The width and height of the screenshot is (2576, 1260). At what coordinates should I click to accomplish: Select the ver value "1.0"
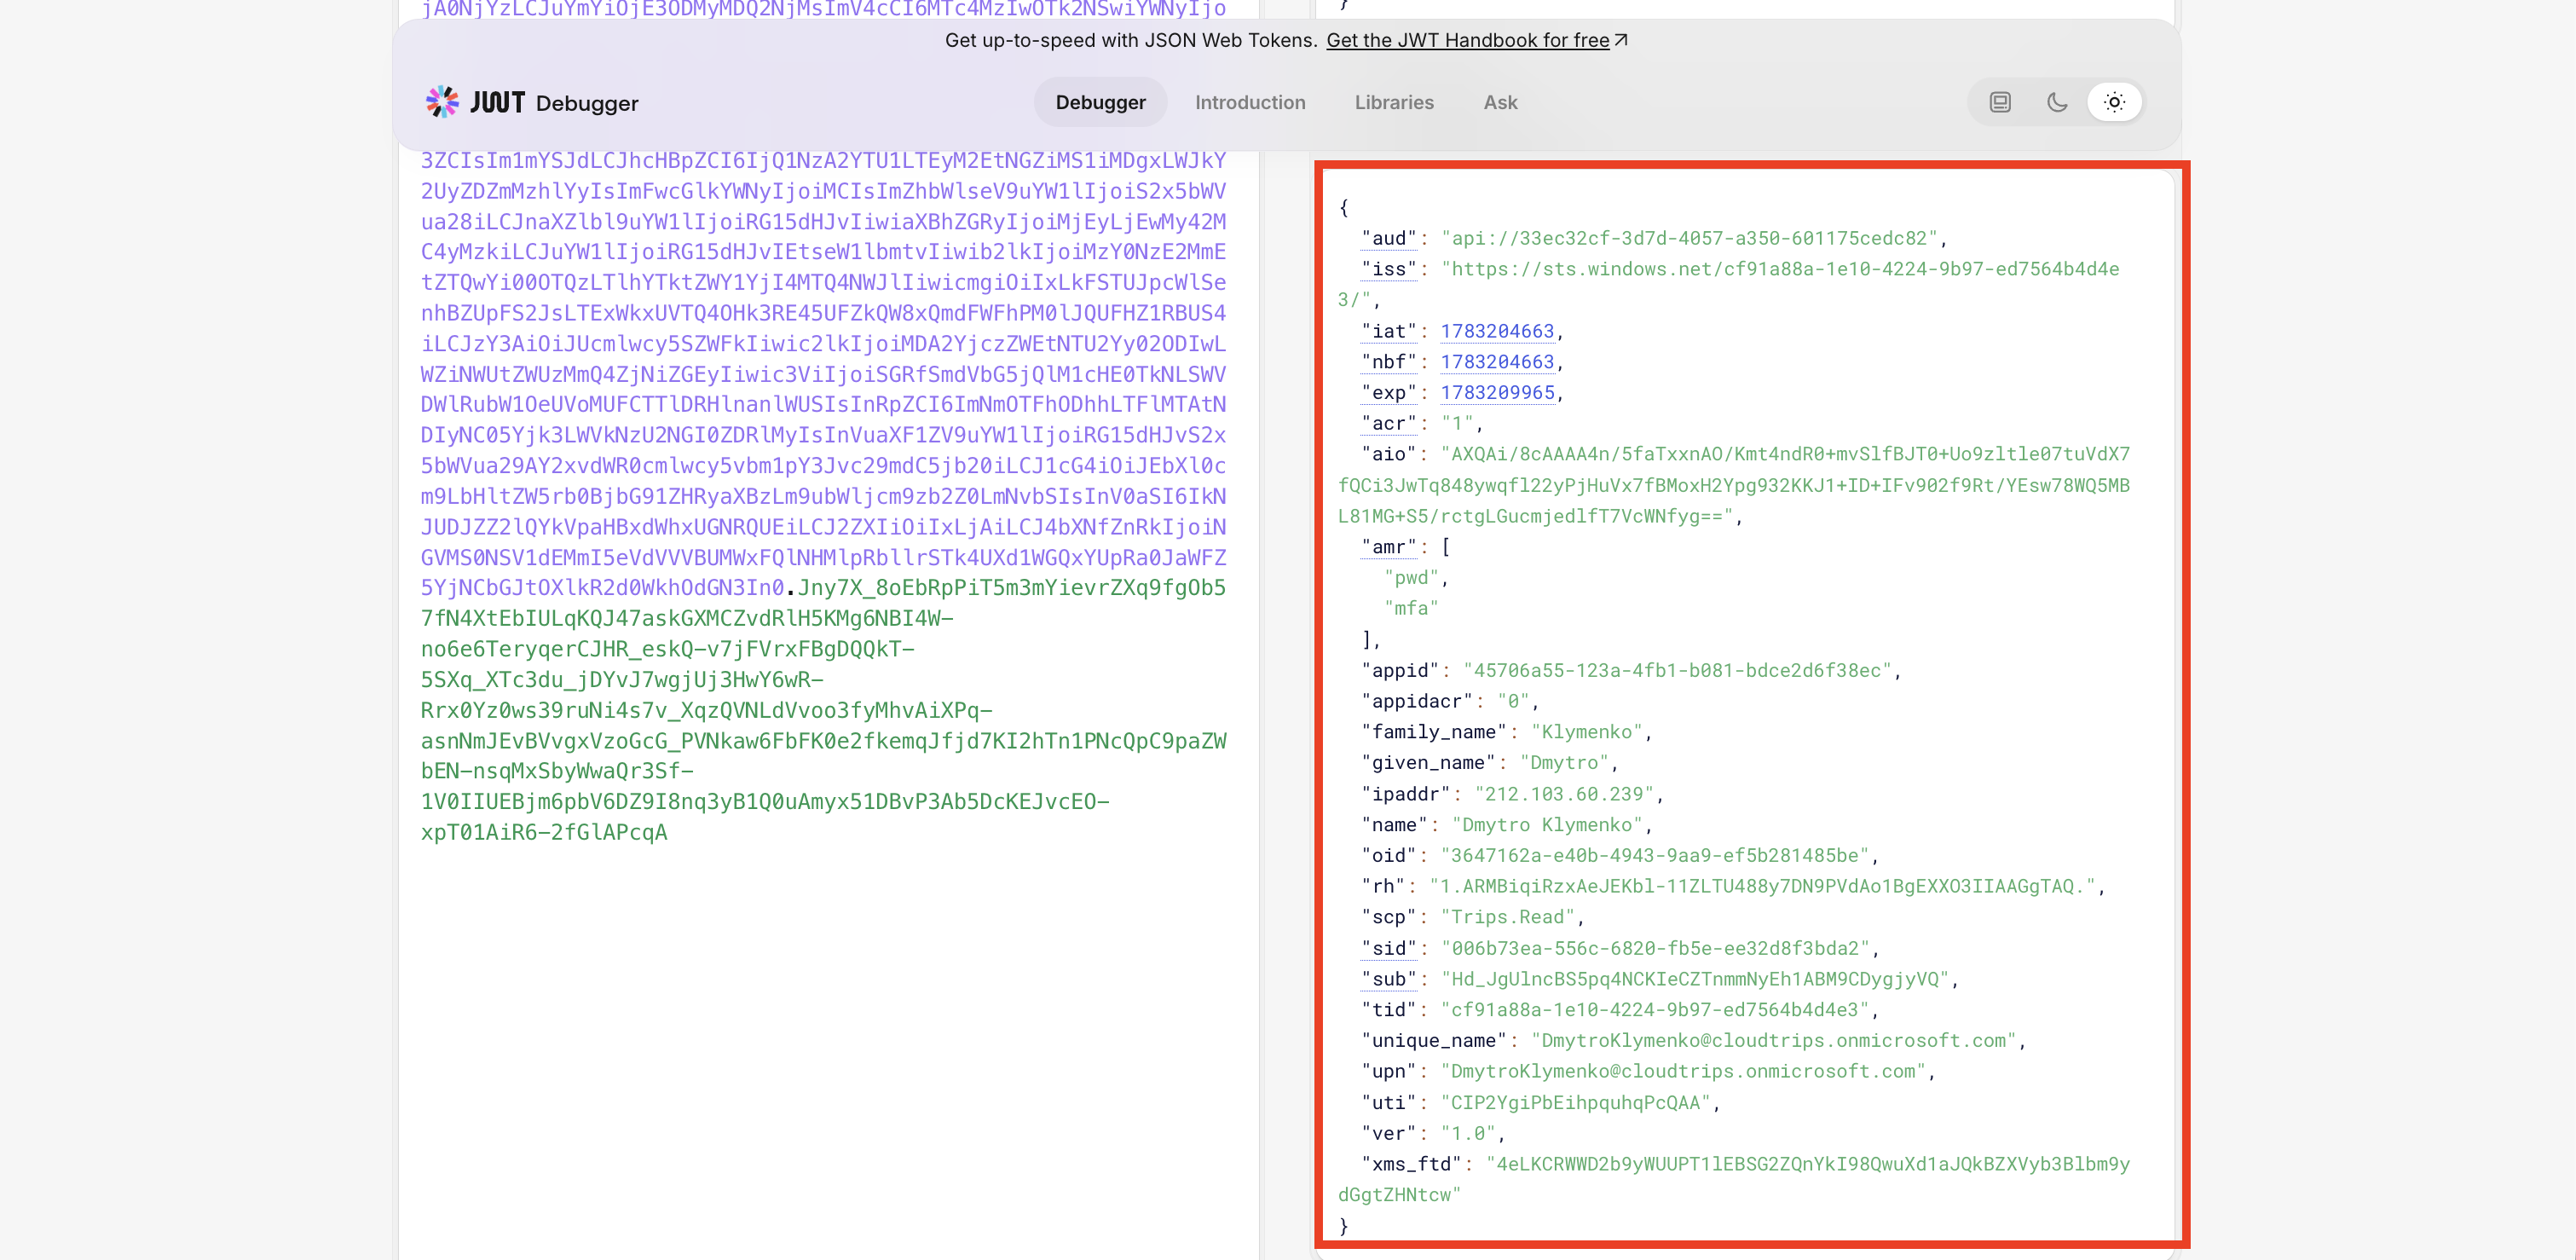tap(1468, 1134)
